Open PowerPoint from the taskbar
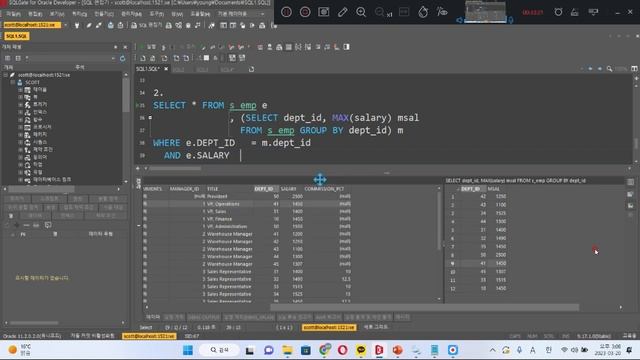Screen dimensions: 640x360 pos(398,350)
